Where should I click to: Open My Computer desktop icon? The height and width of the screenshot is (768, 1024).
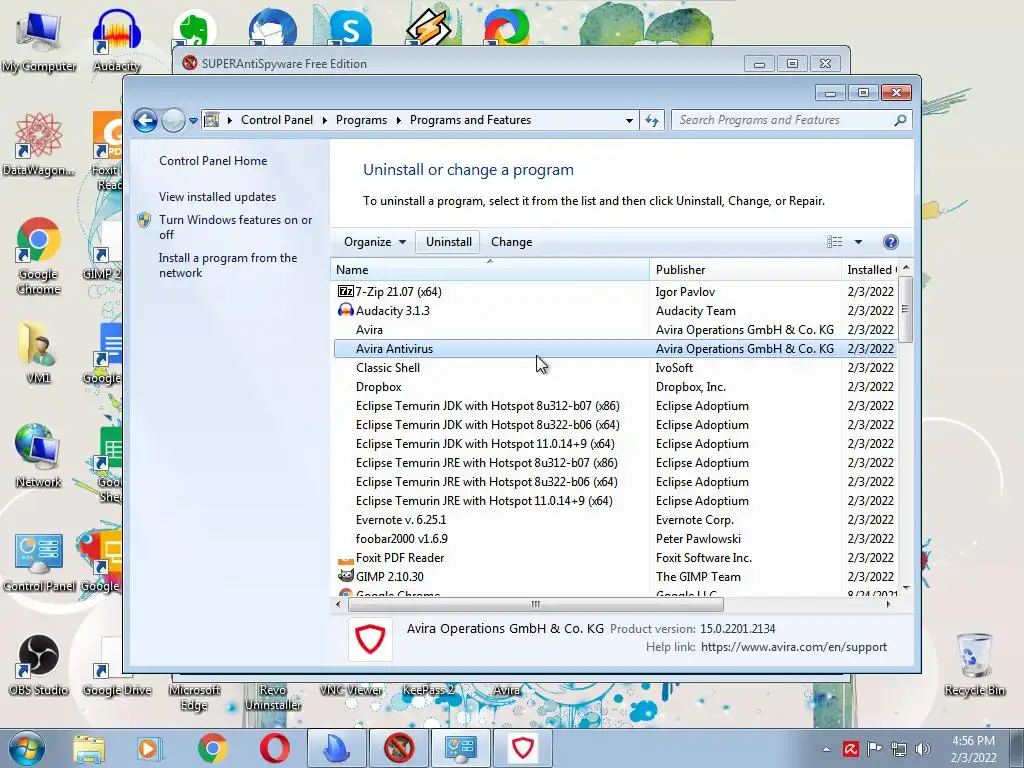[x=39, y=42]
